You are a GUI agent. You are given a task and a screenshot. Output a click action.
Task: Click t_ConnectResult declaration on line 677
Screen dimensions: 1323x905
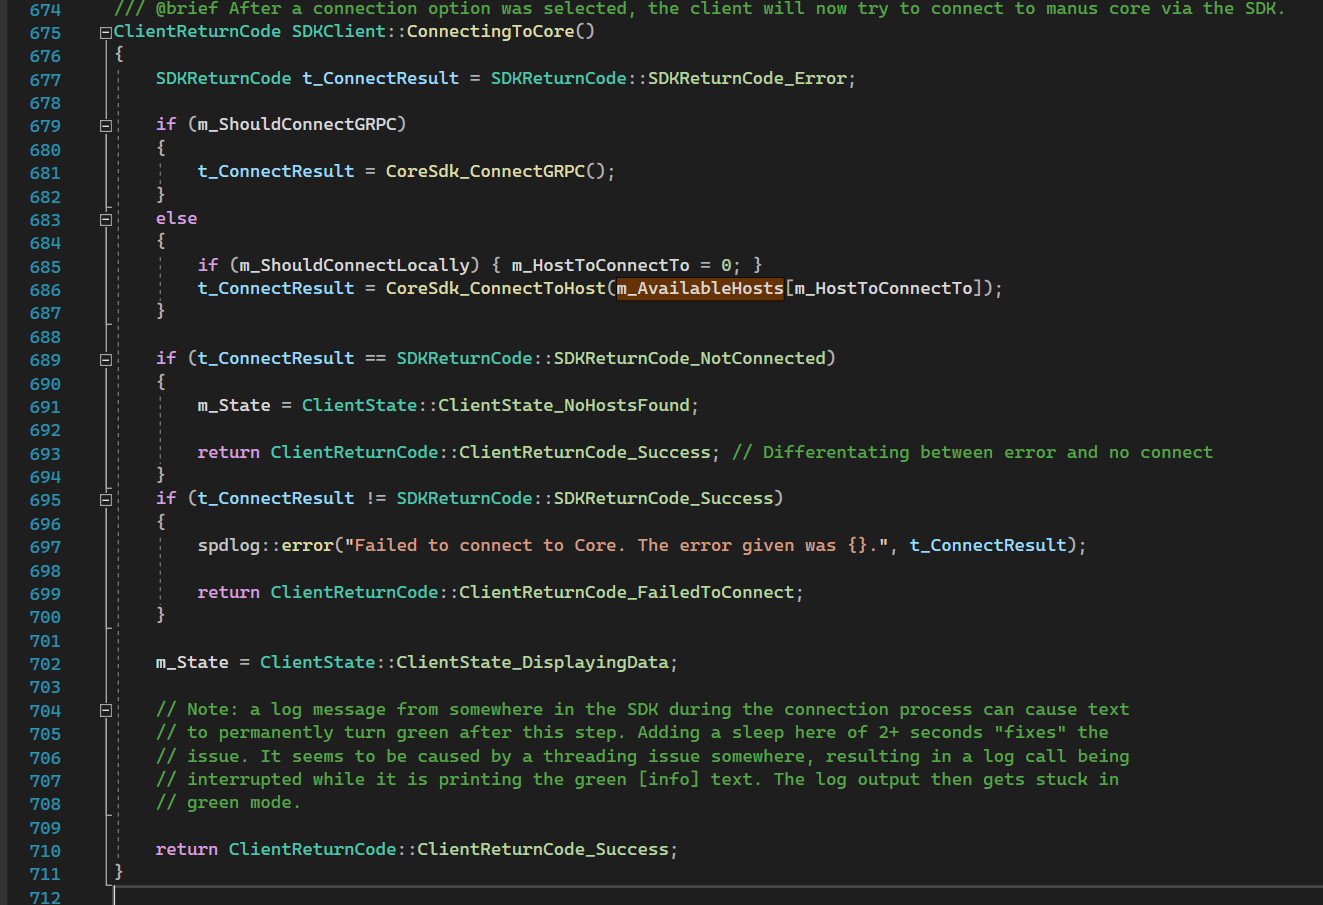[x=381, y=78]
